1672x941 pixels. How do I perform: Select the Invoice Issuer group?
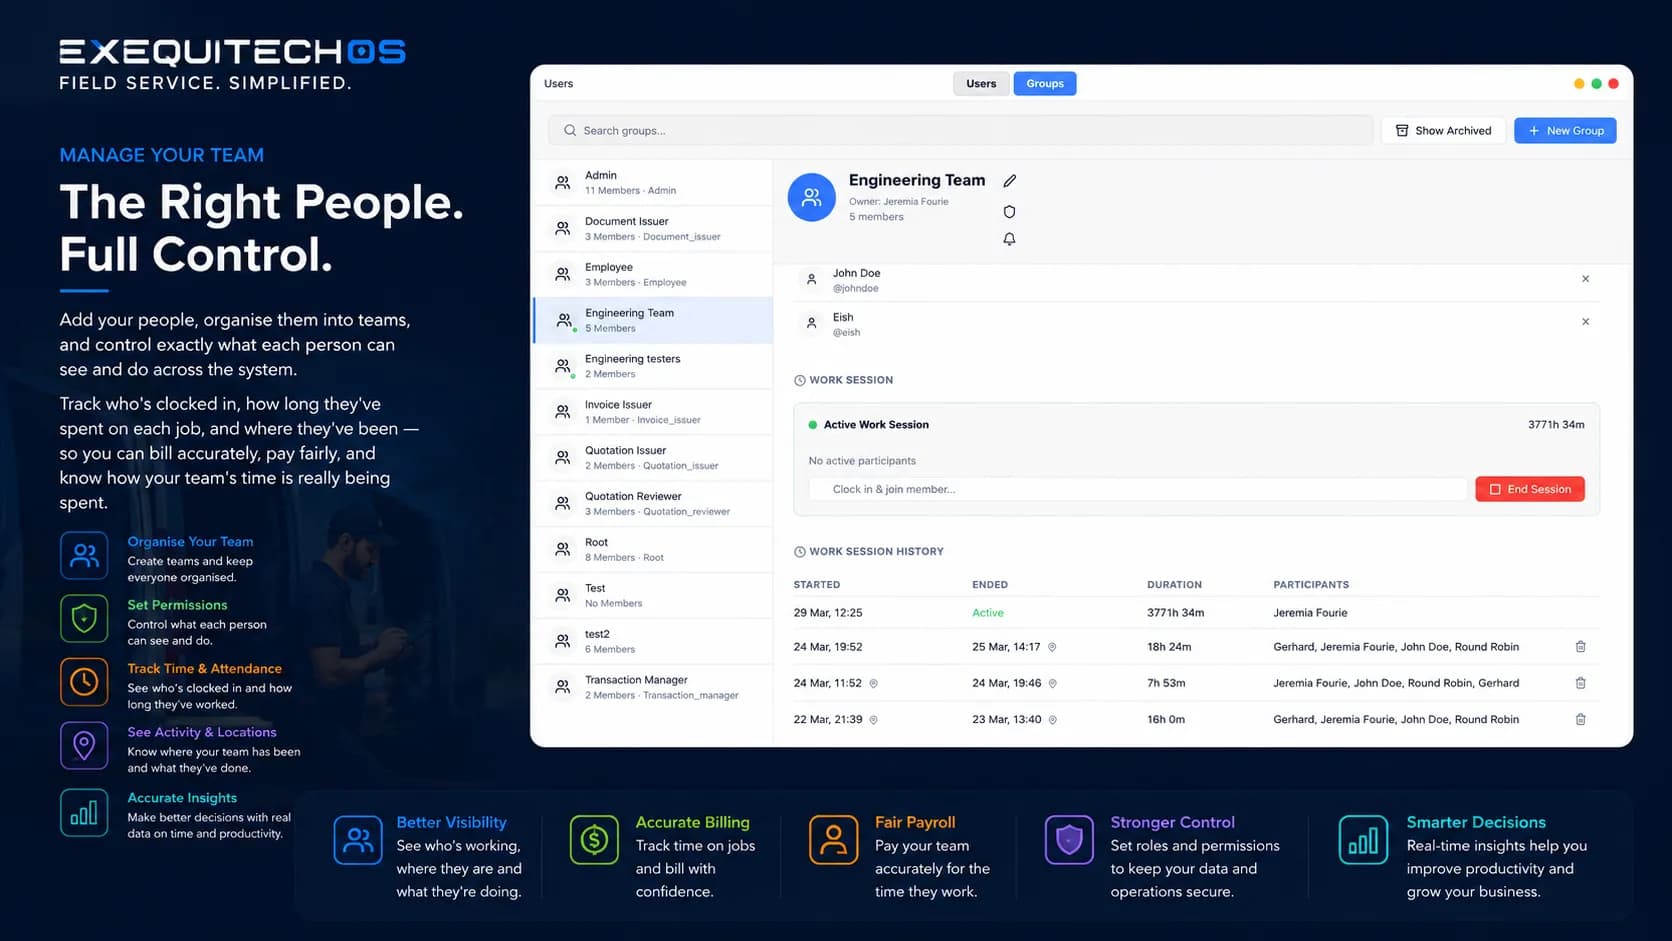point(653,412)
